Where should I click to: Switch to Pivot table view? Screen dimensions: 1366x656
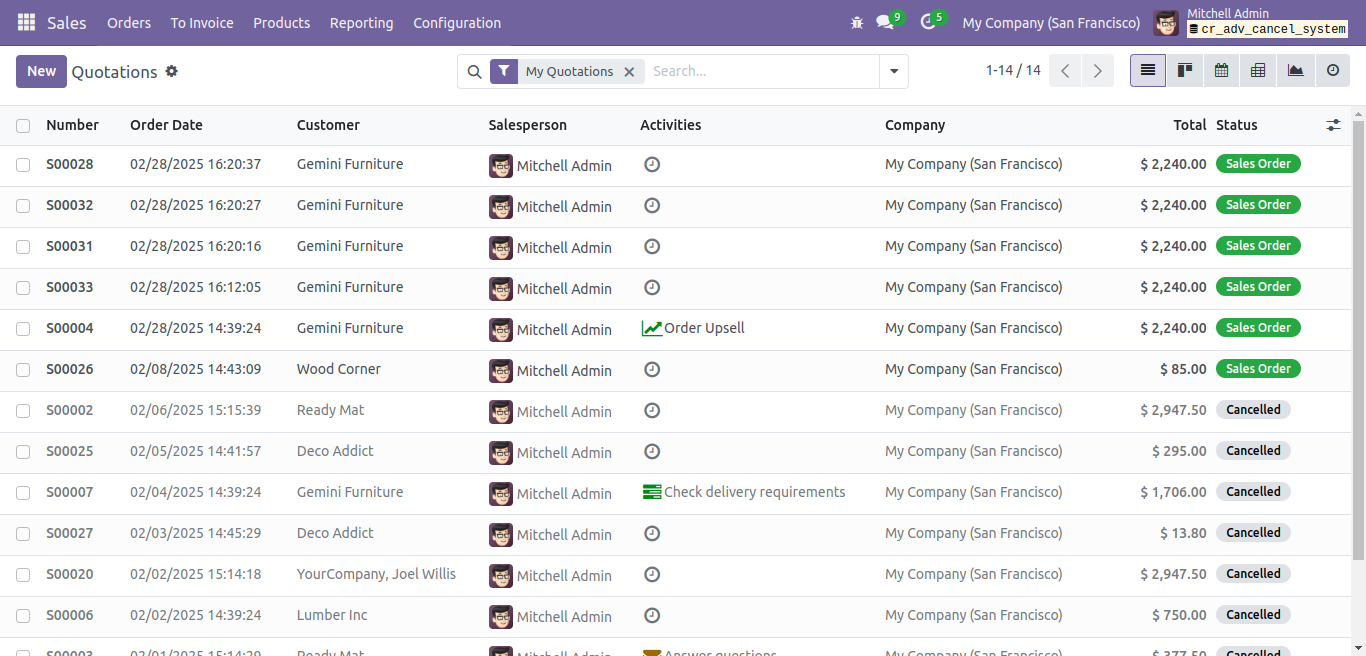coord(1258,71)
